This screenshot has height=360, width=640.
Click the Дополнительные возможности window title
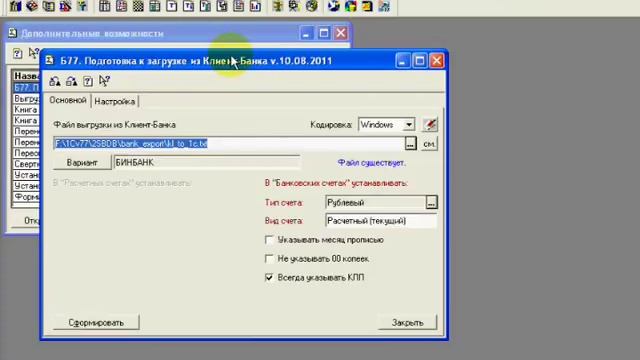click(92, 33)
